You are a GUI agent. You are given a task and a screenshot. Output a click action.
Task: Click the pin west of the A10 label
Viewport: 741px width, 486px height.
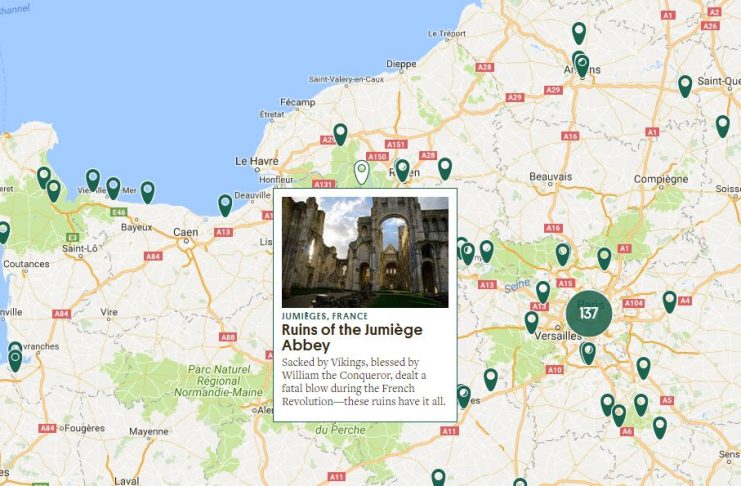(491, 380)
